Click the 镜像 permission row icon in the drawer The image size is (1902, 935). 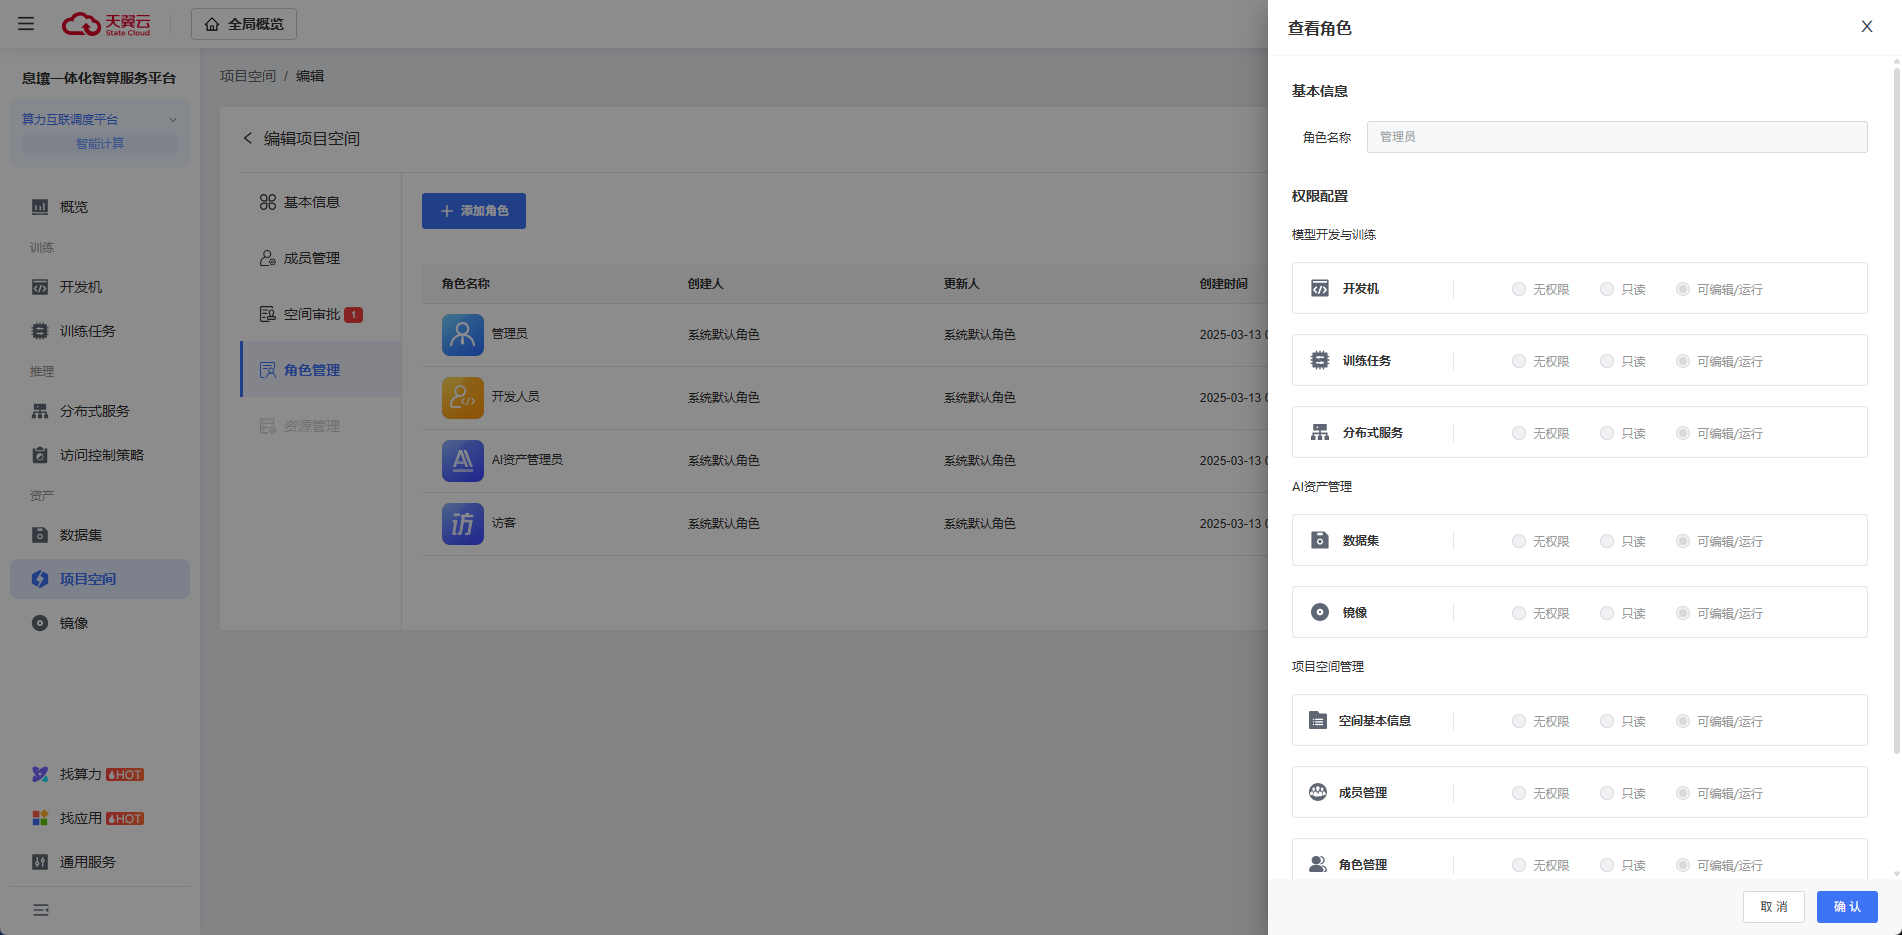click(1320, 612)
